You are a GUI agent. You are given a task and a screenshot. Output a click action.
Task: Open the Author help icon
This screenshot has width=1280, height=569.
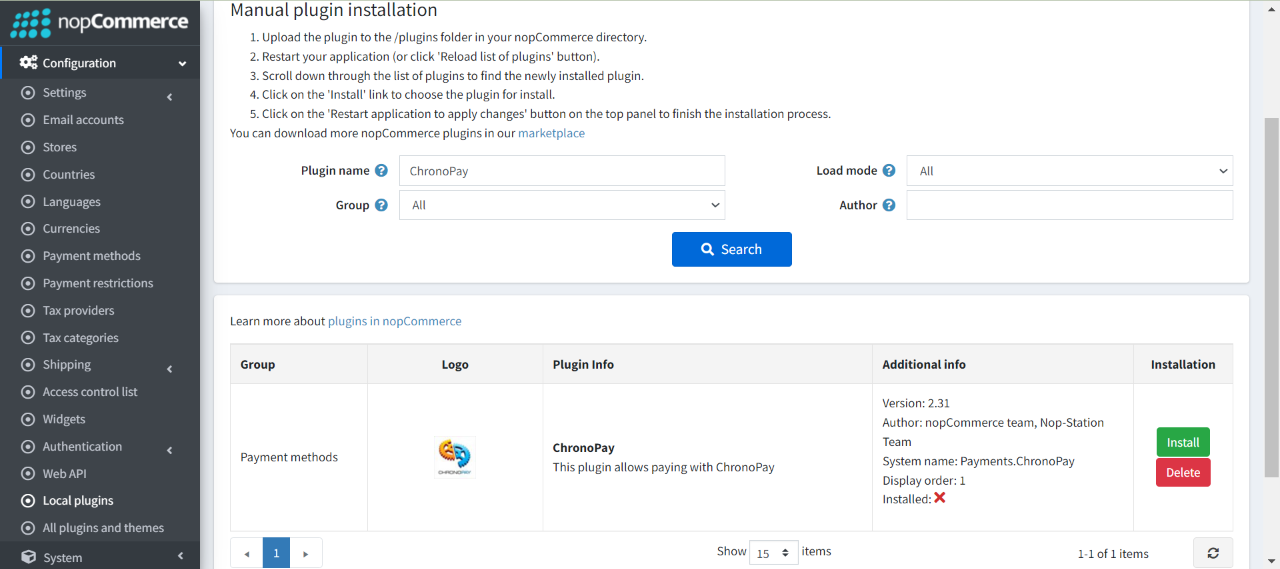click(889, 205)
